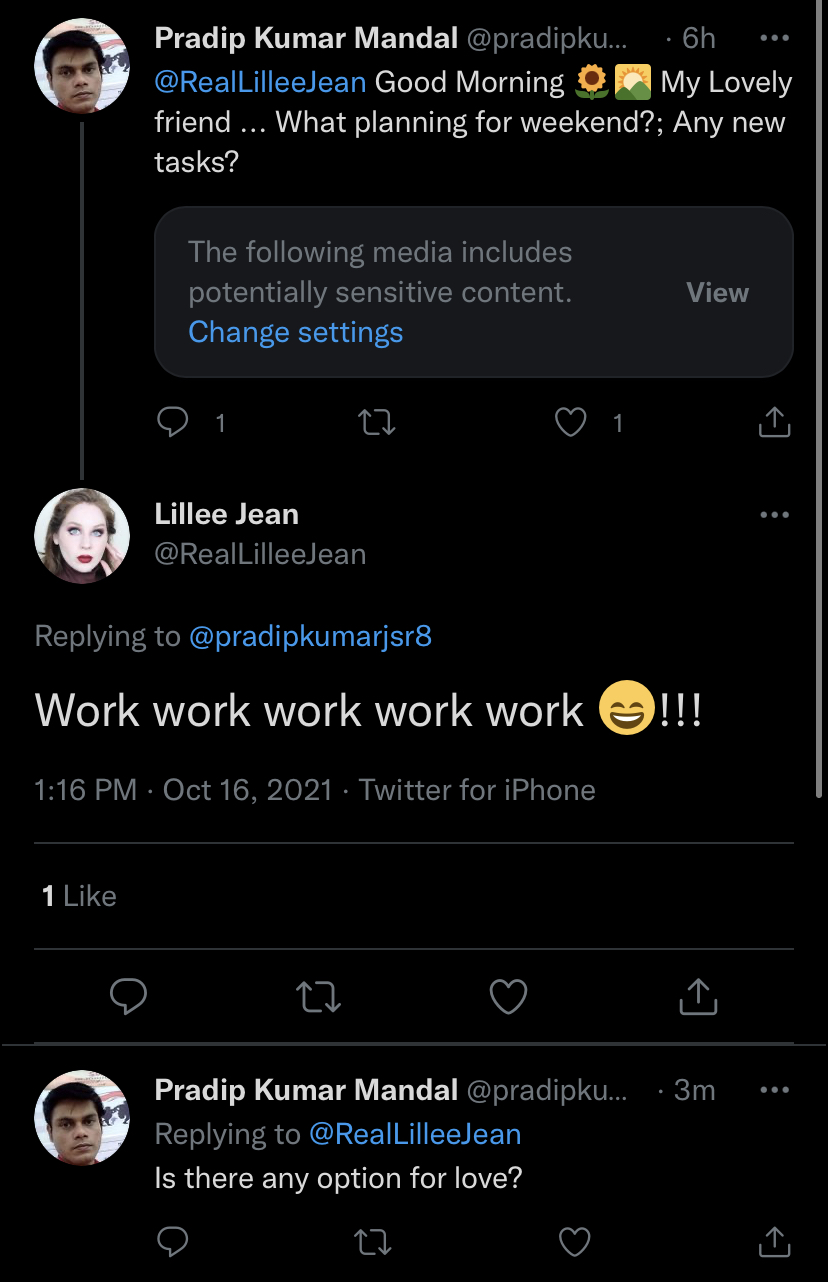Like the "option for love" tweet
Image resolution: width=828 pixels, height=1282 pixels.
(574, 1242)
